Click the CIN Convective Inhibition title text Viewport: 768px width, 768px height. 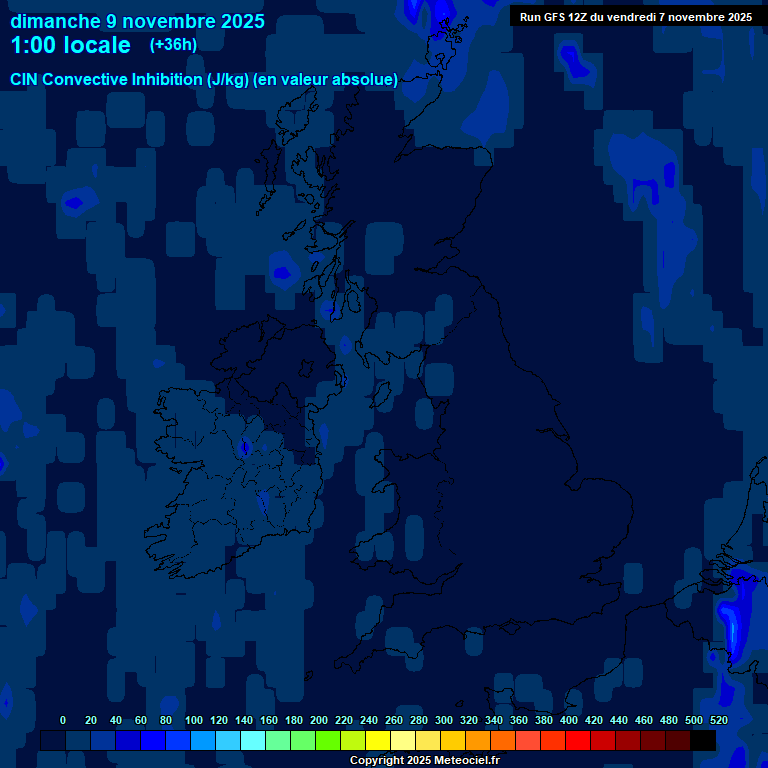(x=204, y=79)
